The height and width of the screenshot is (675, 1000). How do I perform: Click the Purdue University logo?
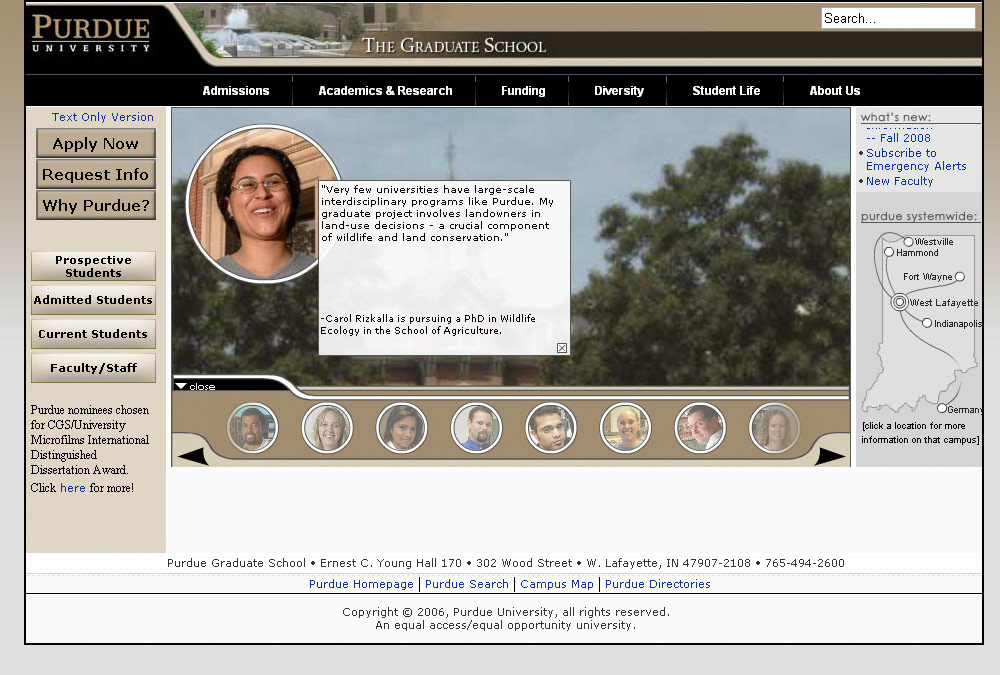91,33
